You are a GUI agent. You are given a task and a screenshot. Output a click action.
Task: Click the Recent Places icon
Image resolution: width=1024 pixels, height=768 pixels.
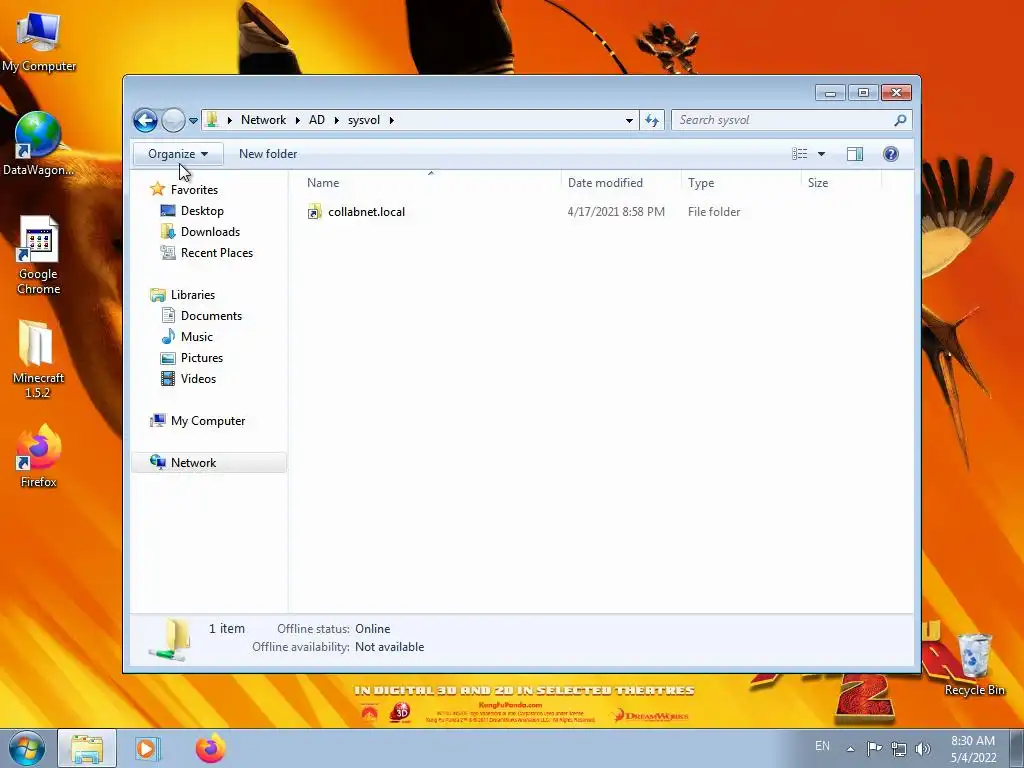[168, 252]
